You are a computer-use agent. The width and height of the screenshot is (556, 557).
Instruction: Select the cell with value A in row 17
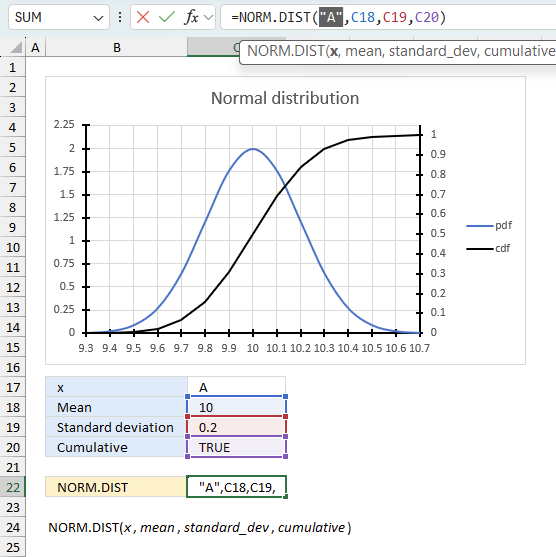(236, 387)
